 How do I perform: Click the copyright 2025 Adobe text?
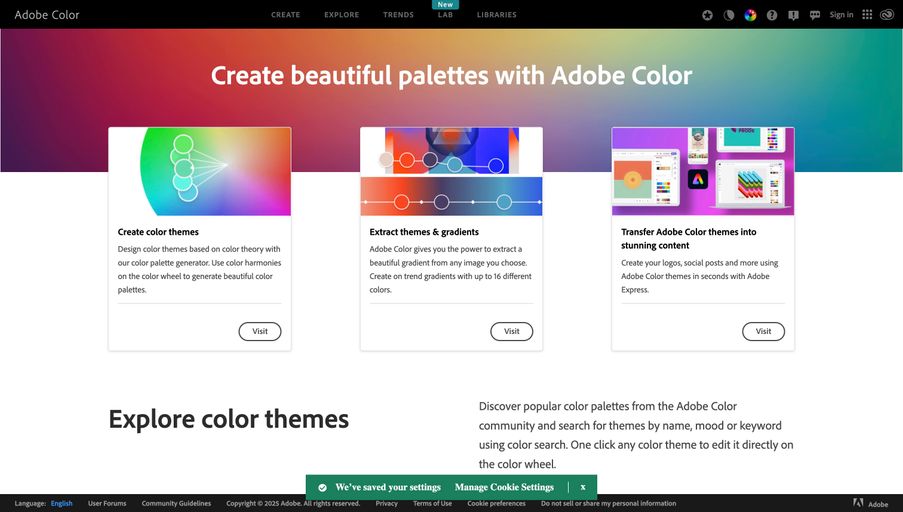(x=293, y=503)
